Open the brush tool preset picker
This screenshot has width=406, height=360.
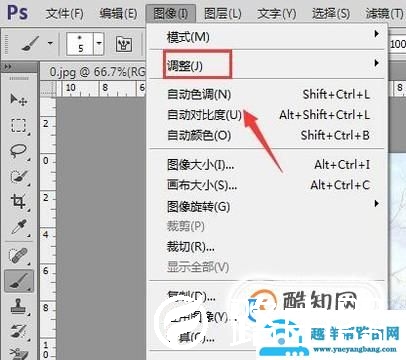[x=31, y=43]
